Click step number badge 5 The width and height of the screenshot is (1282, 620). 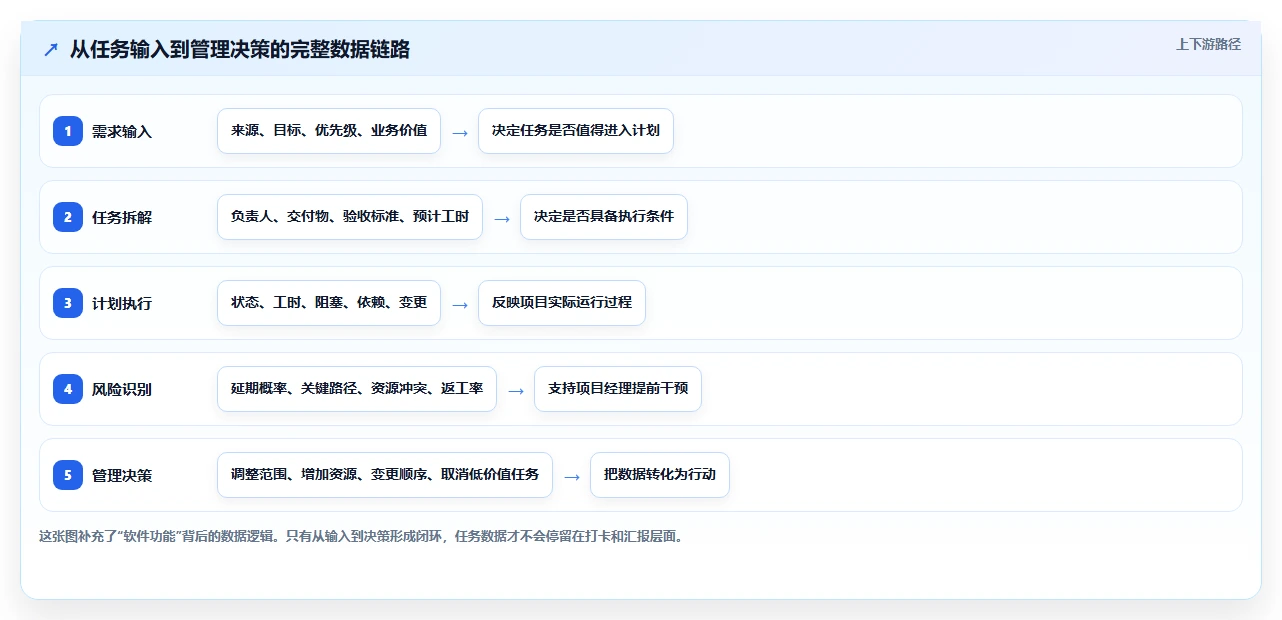[x=68, y=475]
